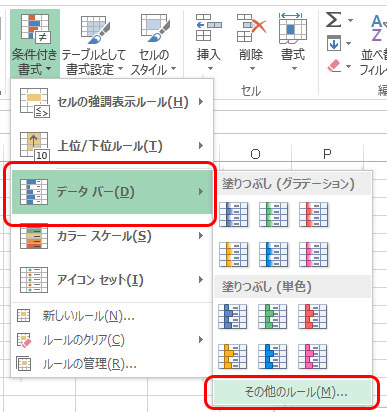Apply green solid fill data bar
Image resolution: width=387 pixels, height=412 pixels.
tap(273, 316)
